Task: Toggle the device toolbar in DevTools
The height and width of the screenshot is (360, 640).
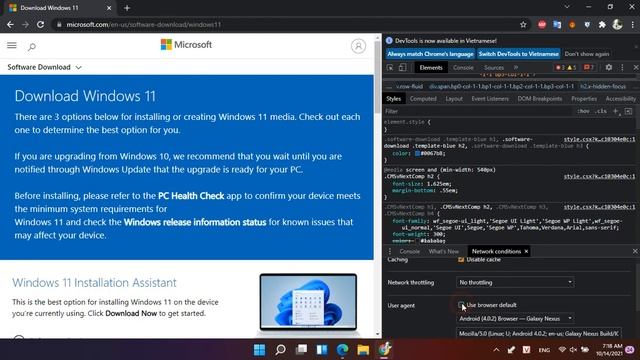Action: [x=402, y=68]
